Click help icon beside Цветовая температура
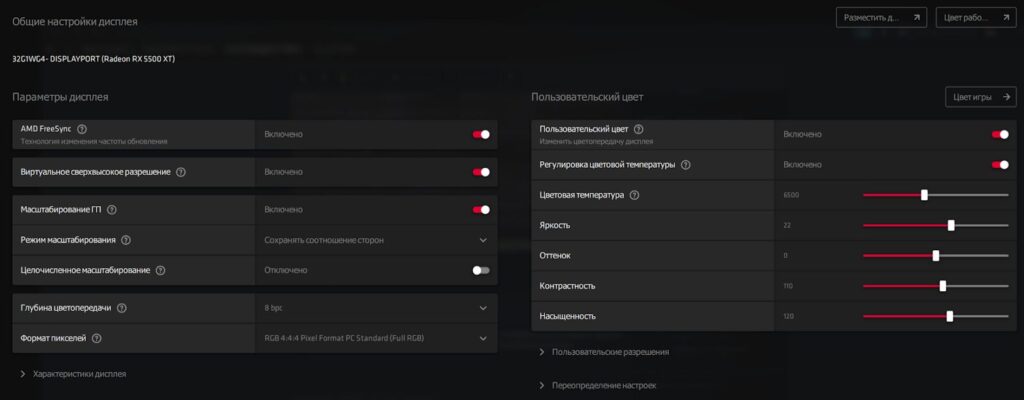Screen dimensions: 1024x400 point(634,195)
